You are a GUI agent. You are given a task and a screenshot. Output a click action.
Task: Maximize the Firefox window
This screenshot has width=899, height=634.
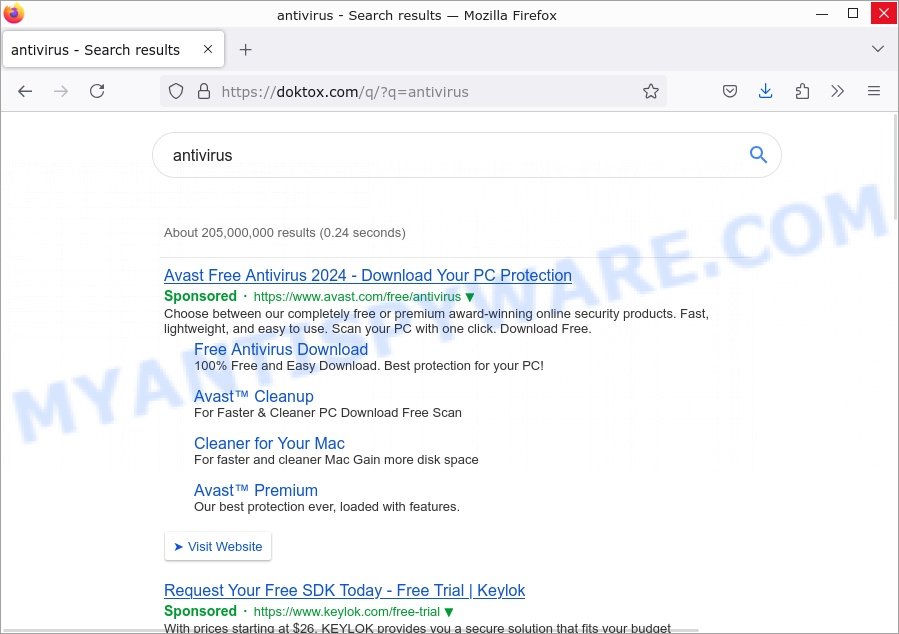click(x=853, y=13)
